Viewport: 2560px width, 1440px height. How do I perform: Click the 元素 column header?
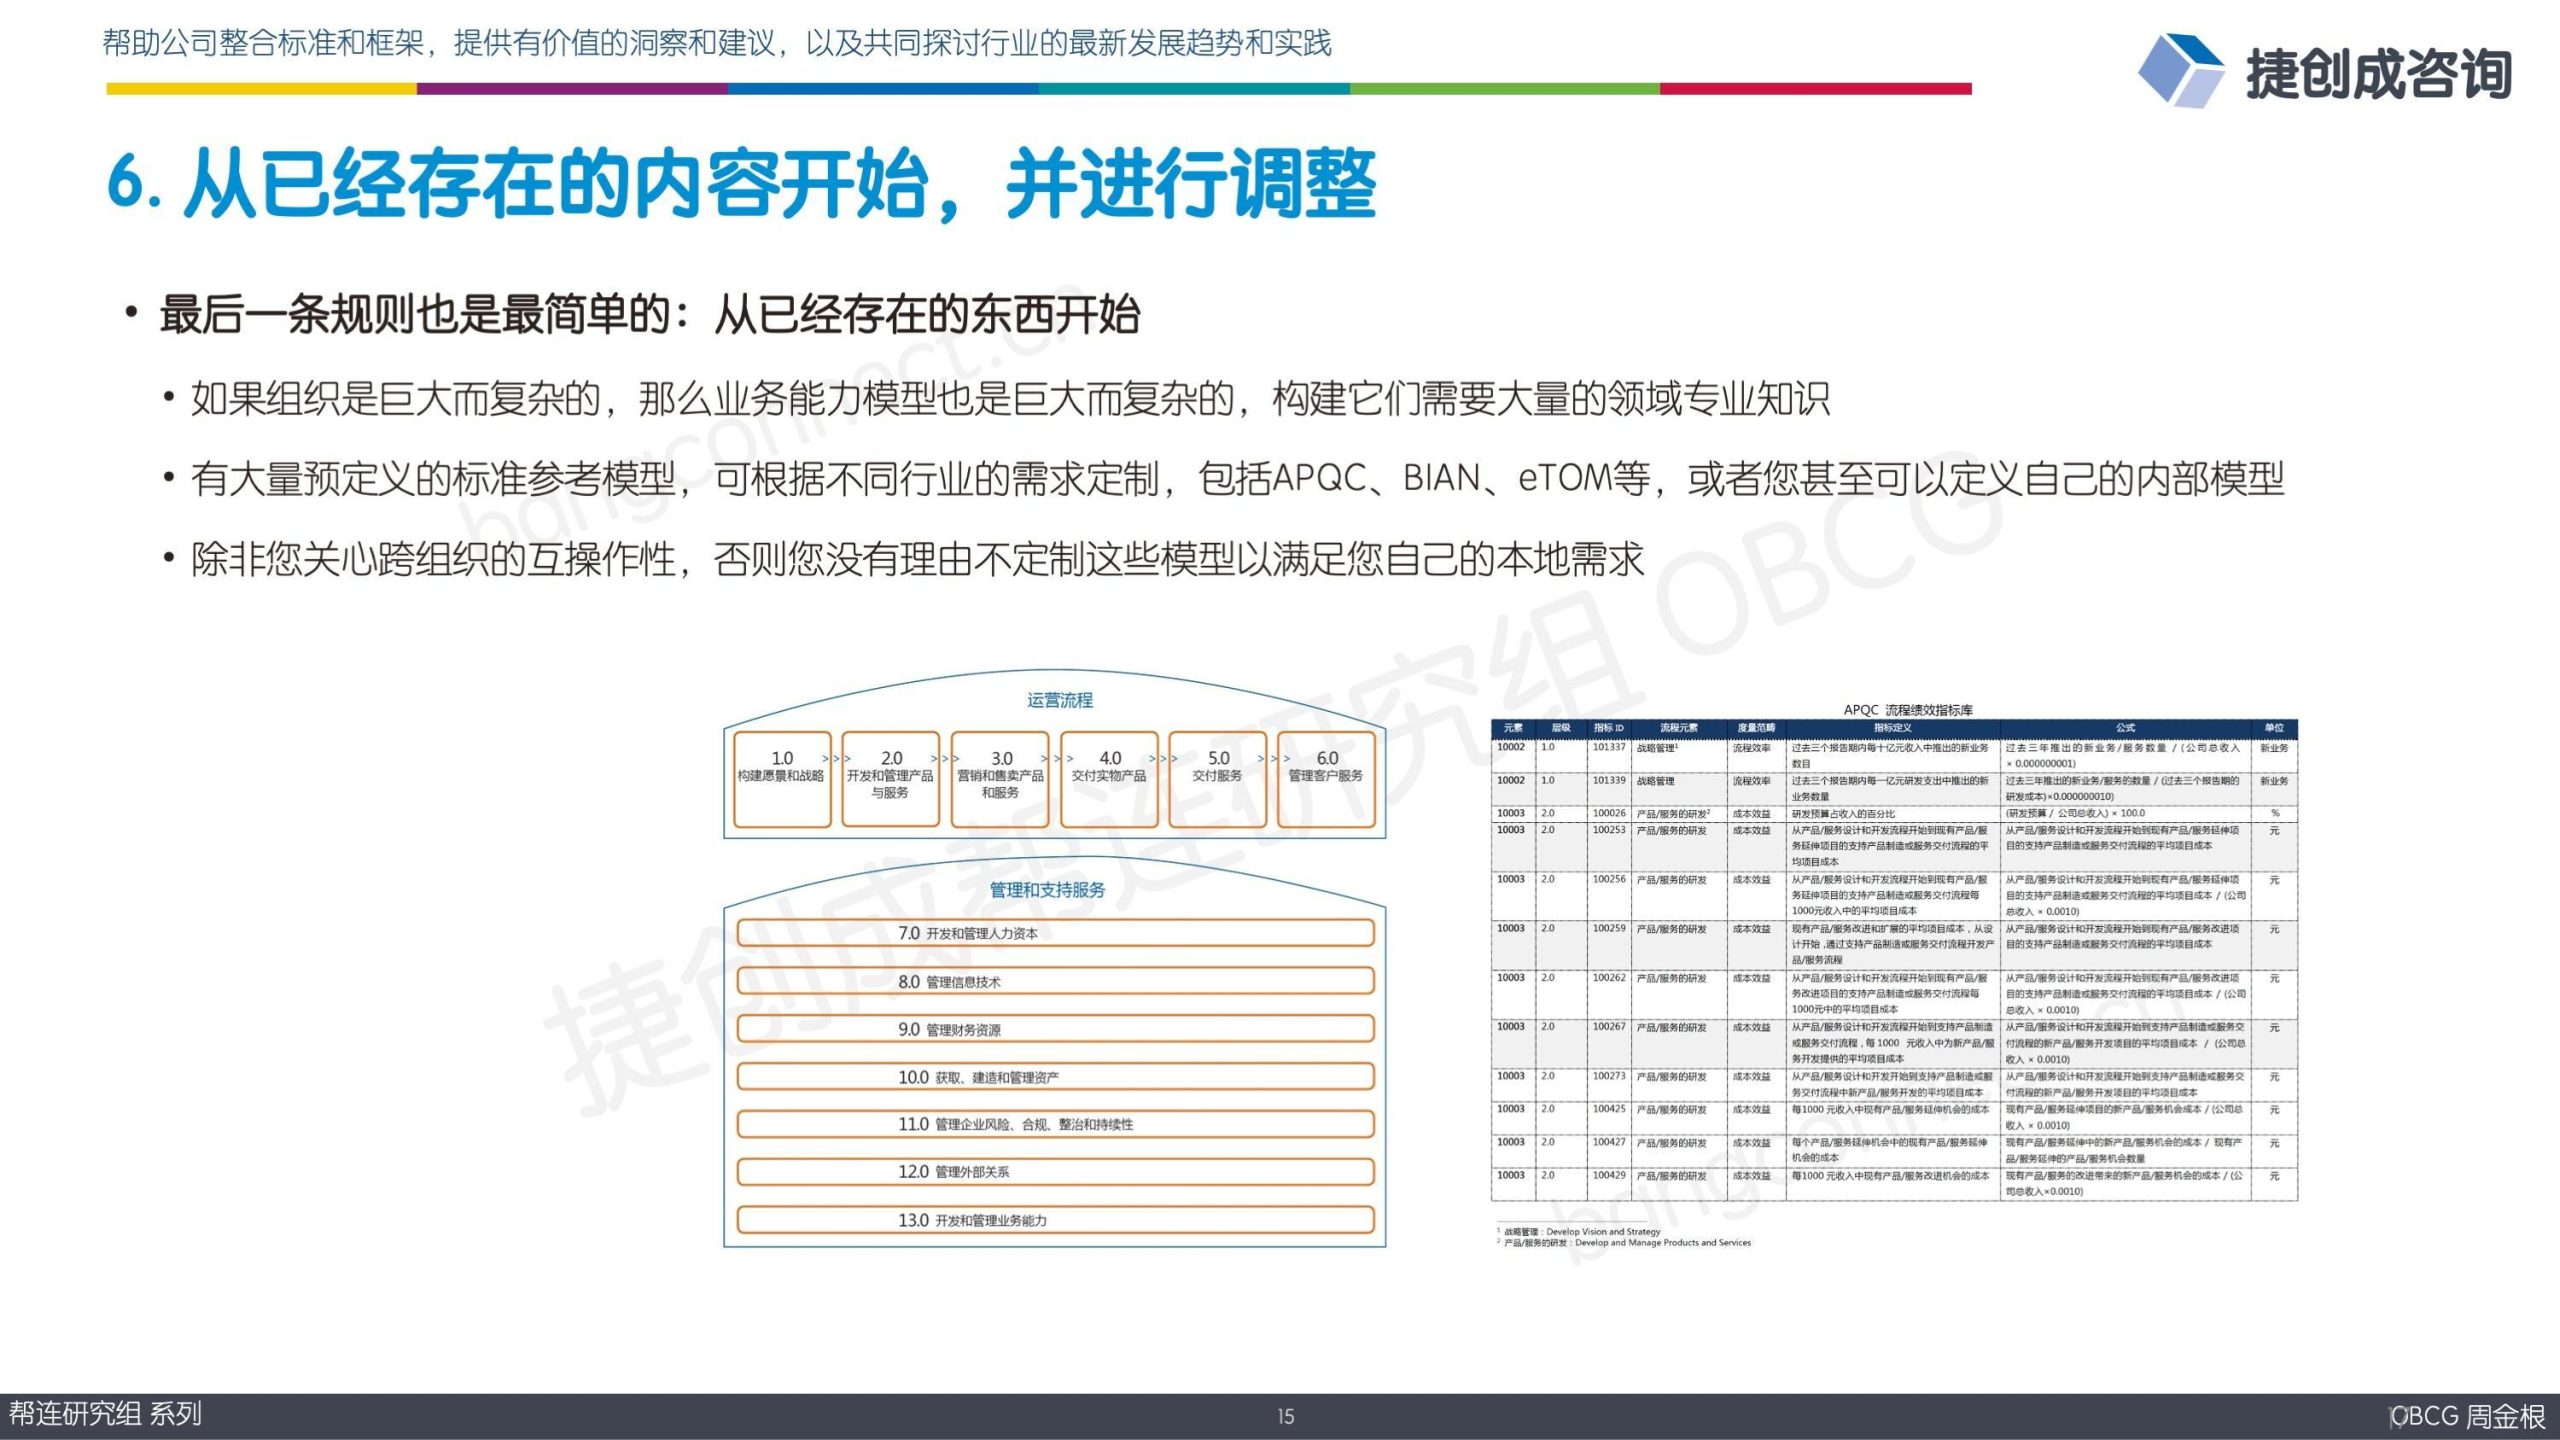coord(1513,728)
